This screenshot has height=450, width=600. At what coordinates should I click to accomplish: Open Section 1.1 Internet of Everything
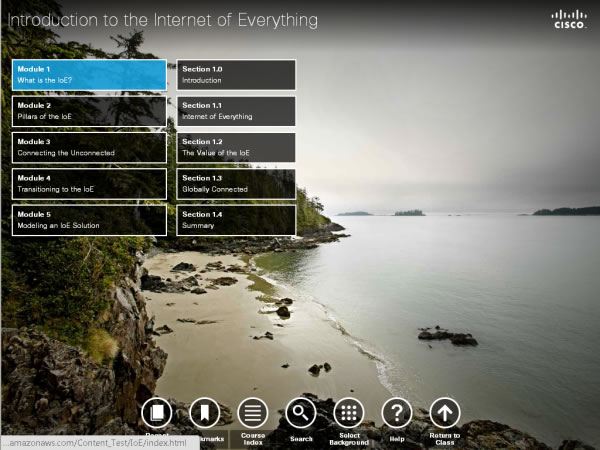236,111
